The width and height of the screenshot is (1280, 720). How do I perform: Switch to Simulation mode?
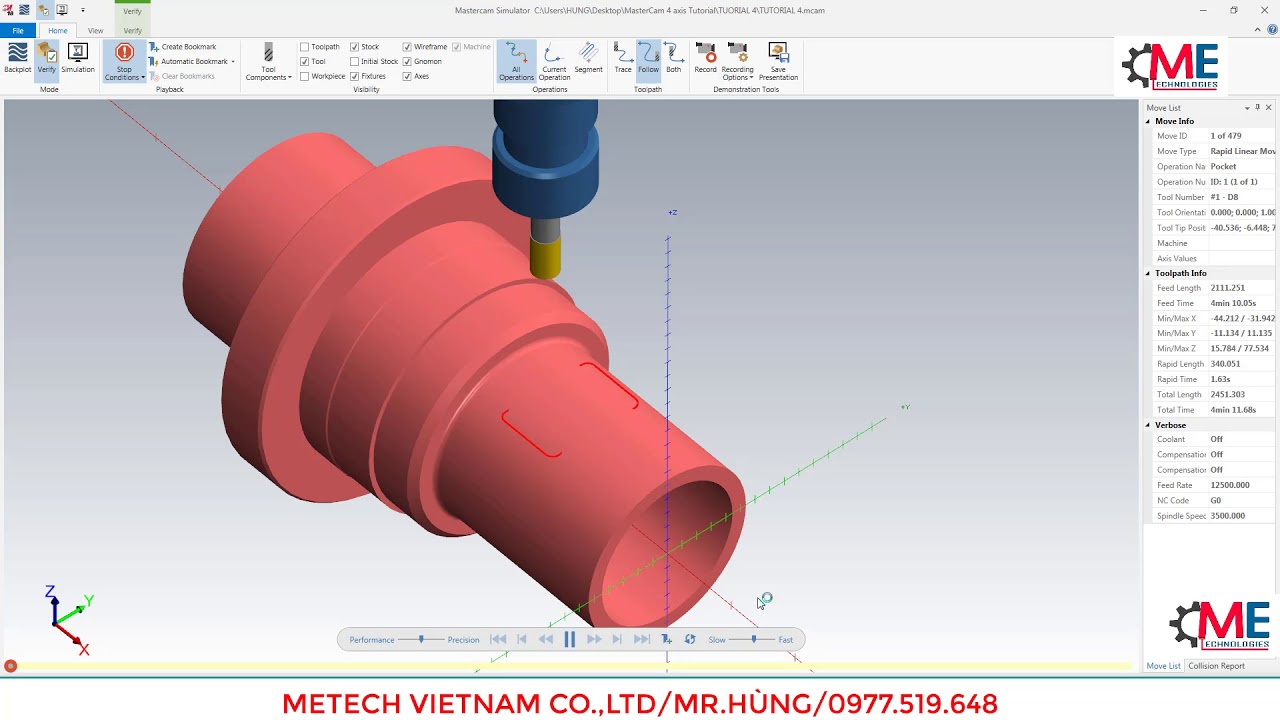(78, 58)
